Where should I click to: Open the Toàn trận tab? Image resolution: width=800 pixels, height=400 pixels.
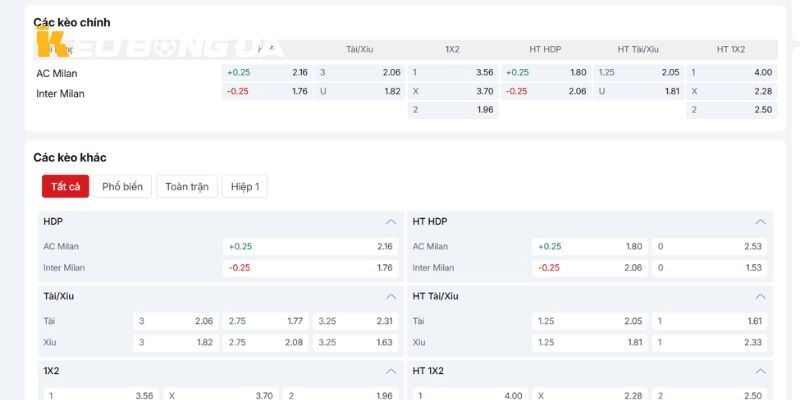point(187,186)
